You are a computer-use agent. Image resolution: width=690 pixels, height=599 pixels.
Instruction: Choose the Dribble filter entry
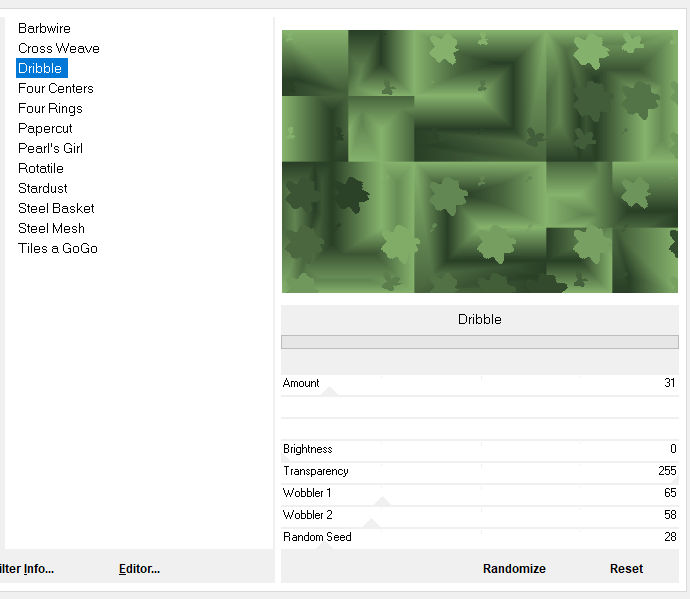[x=40, y=68]
